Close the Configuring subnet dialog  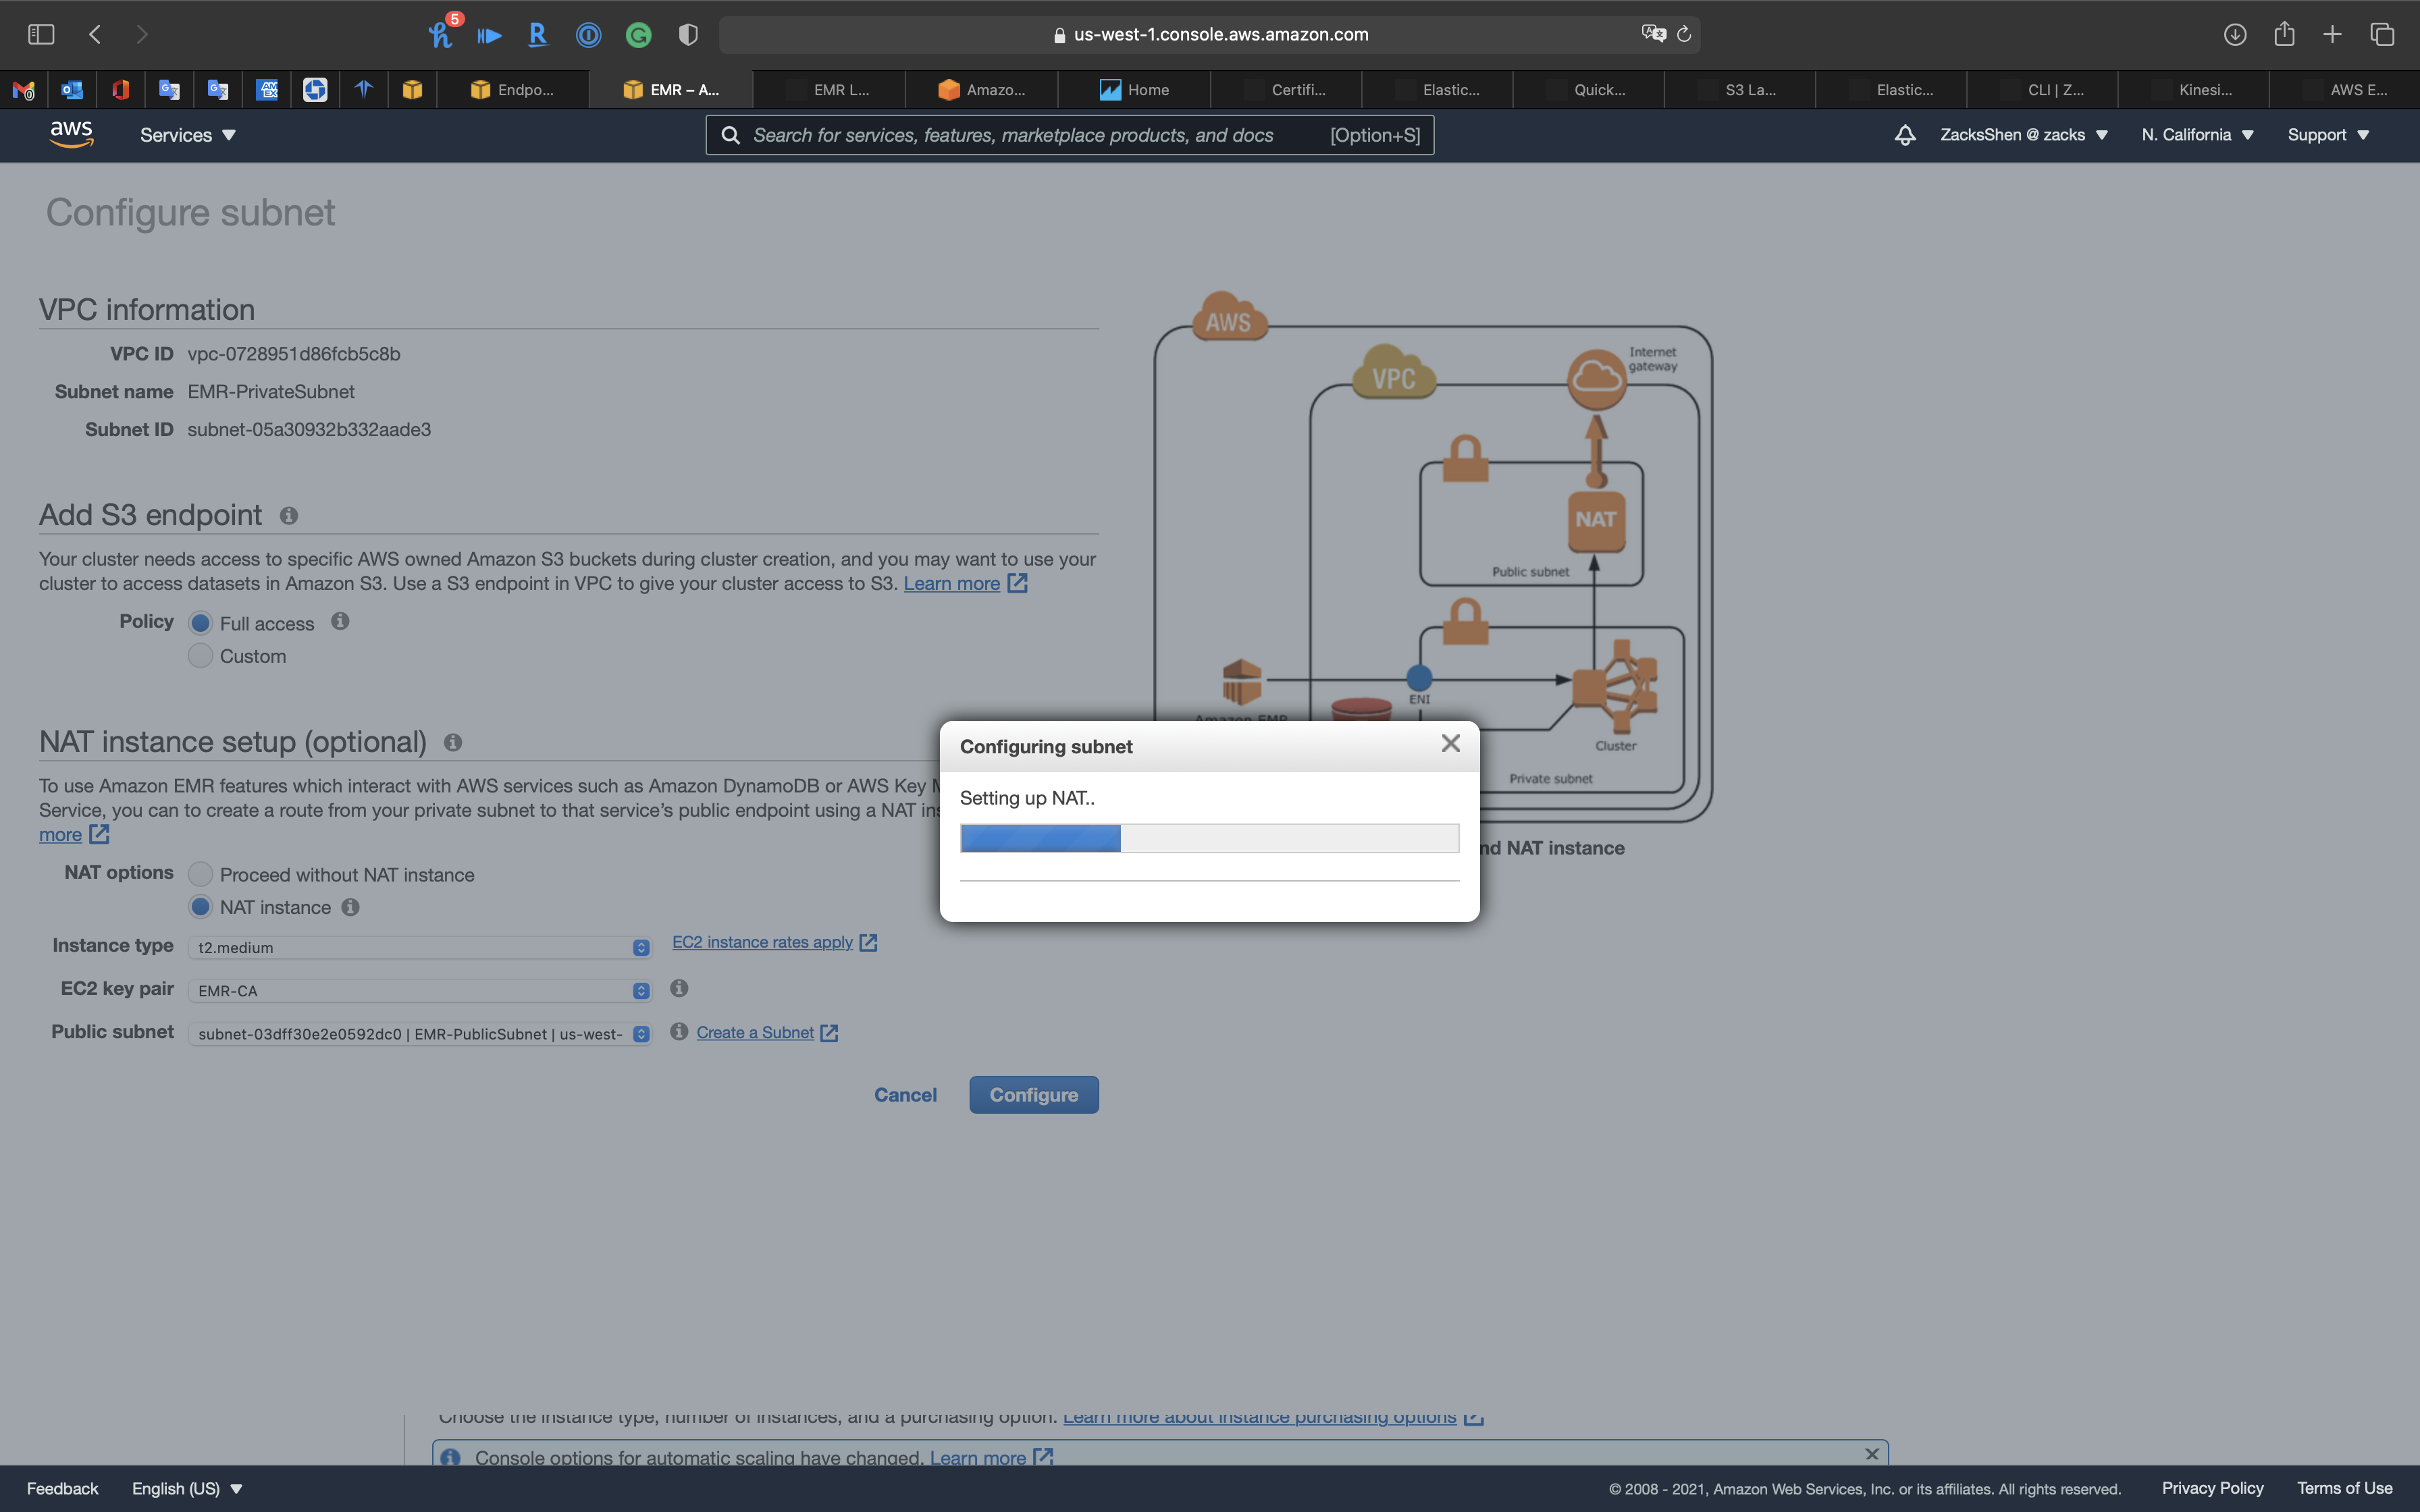coord(1450,743)
